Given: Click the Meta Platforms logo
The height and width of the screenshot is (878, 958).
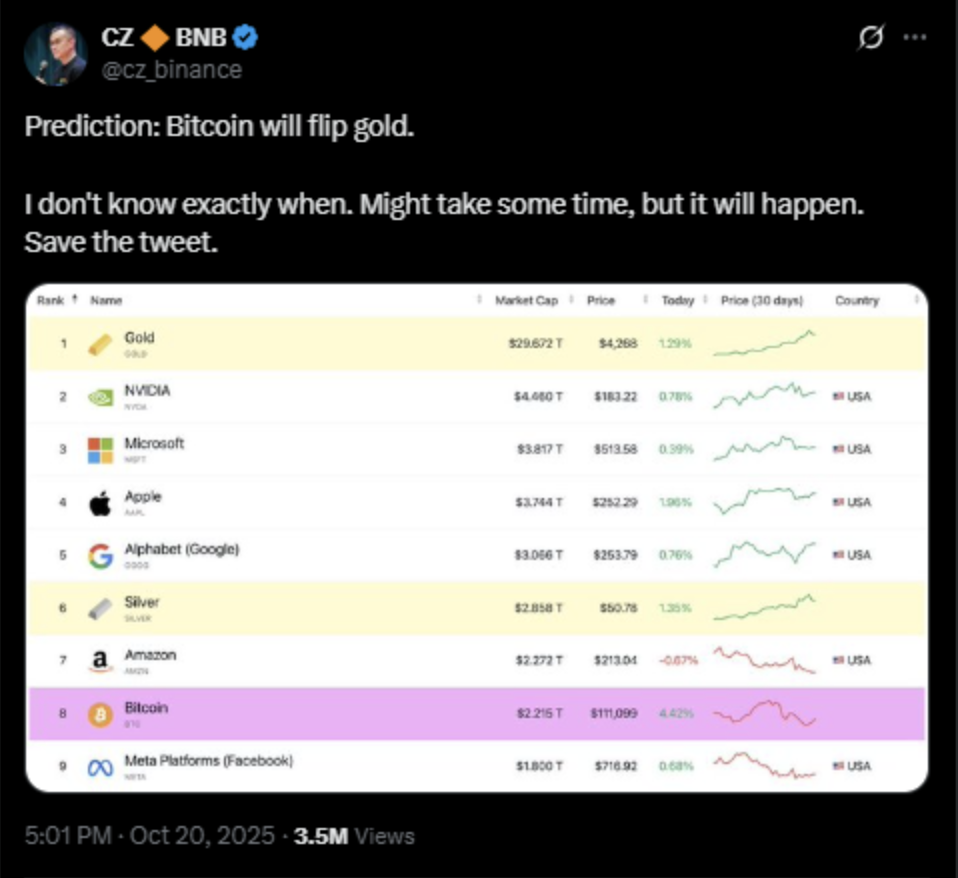Looking at the screenshot, I should click(100, 767).
